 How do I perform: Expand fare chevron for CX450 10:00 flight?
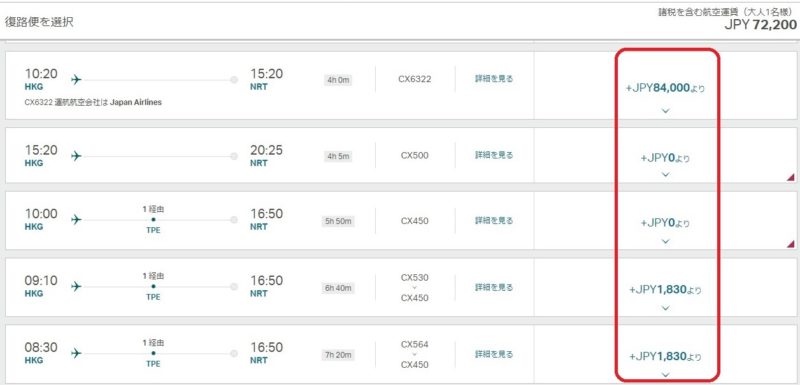665,241
